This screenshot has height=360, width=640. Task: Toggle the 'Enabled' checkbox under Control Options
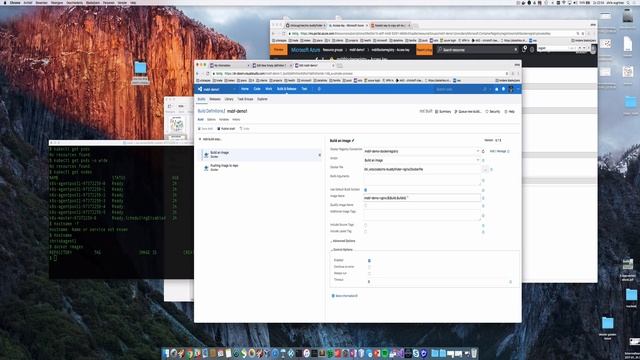(x=369, y=260)
